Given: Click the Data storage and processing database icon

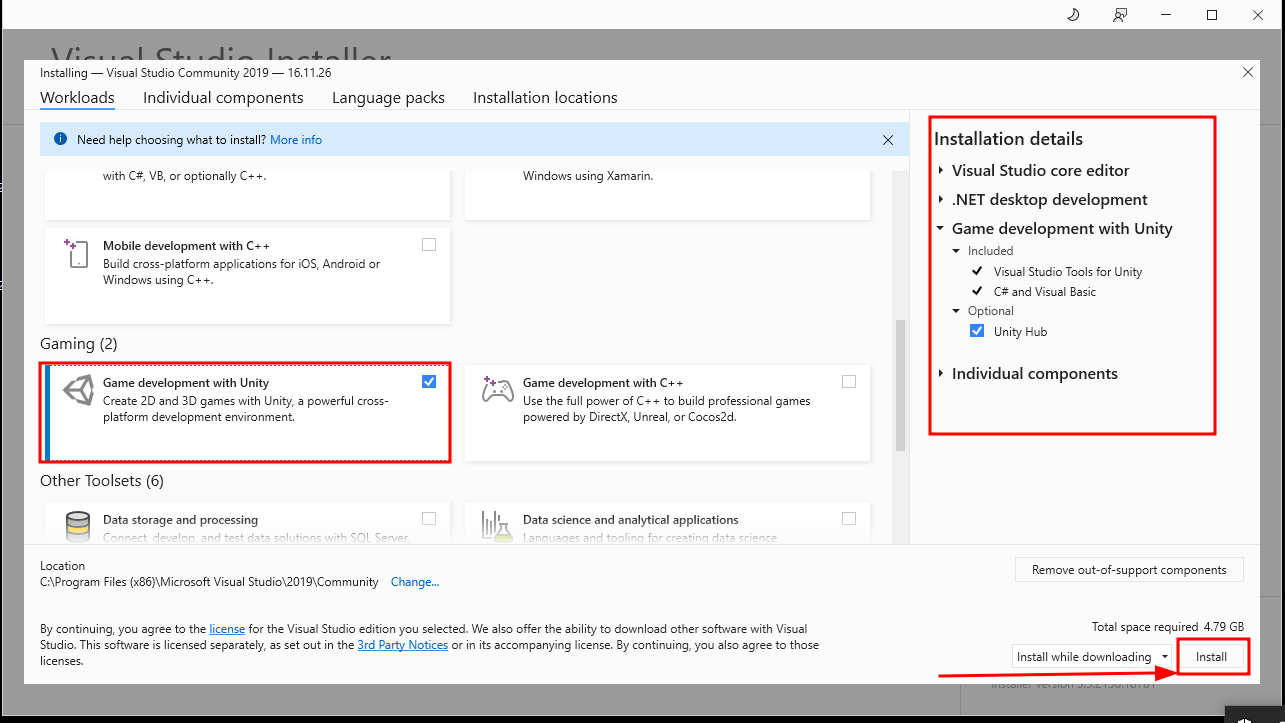Looking at the screenshot, I should 78,526.
